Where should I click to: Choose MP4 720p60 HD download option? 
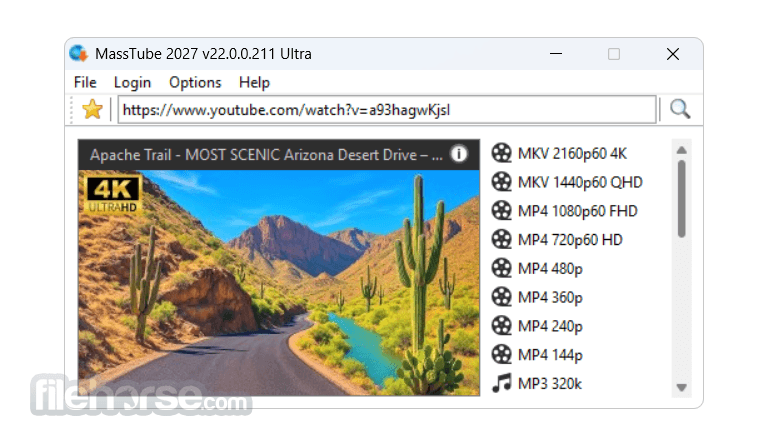point(570,240)
